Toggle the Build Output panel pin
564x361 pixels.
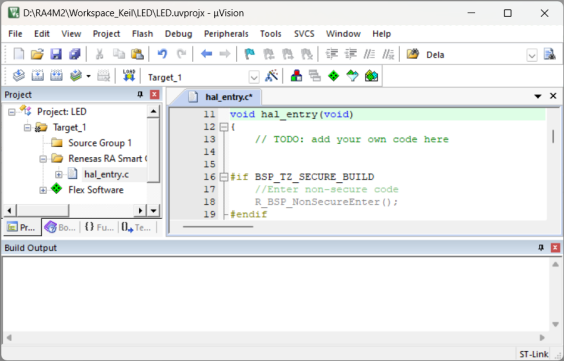tap(541, 247)
